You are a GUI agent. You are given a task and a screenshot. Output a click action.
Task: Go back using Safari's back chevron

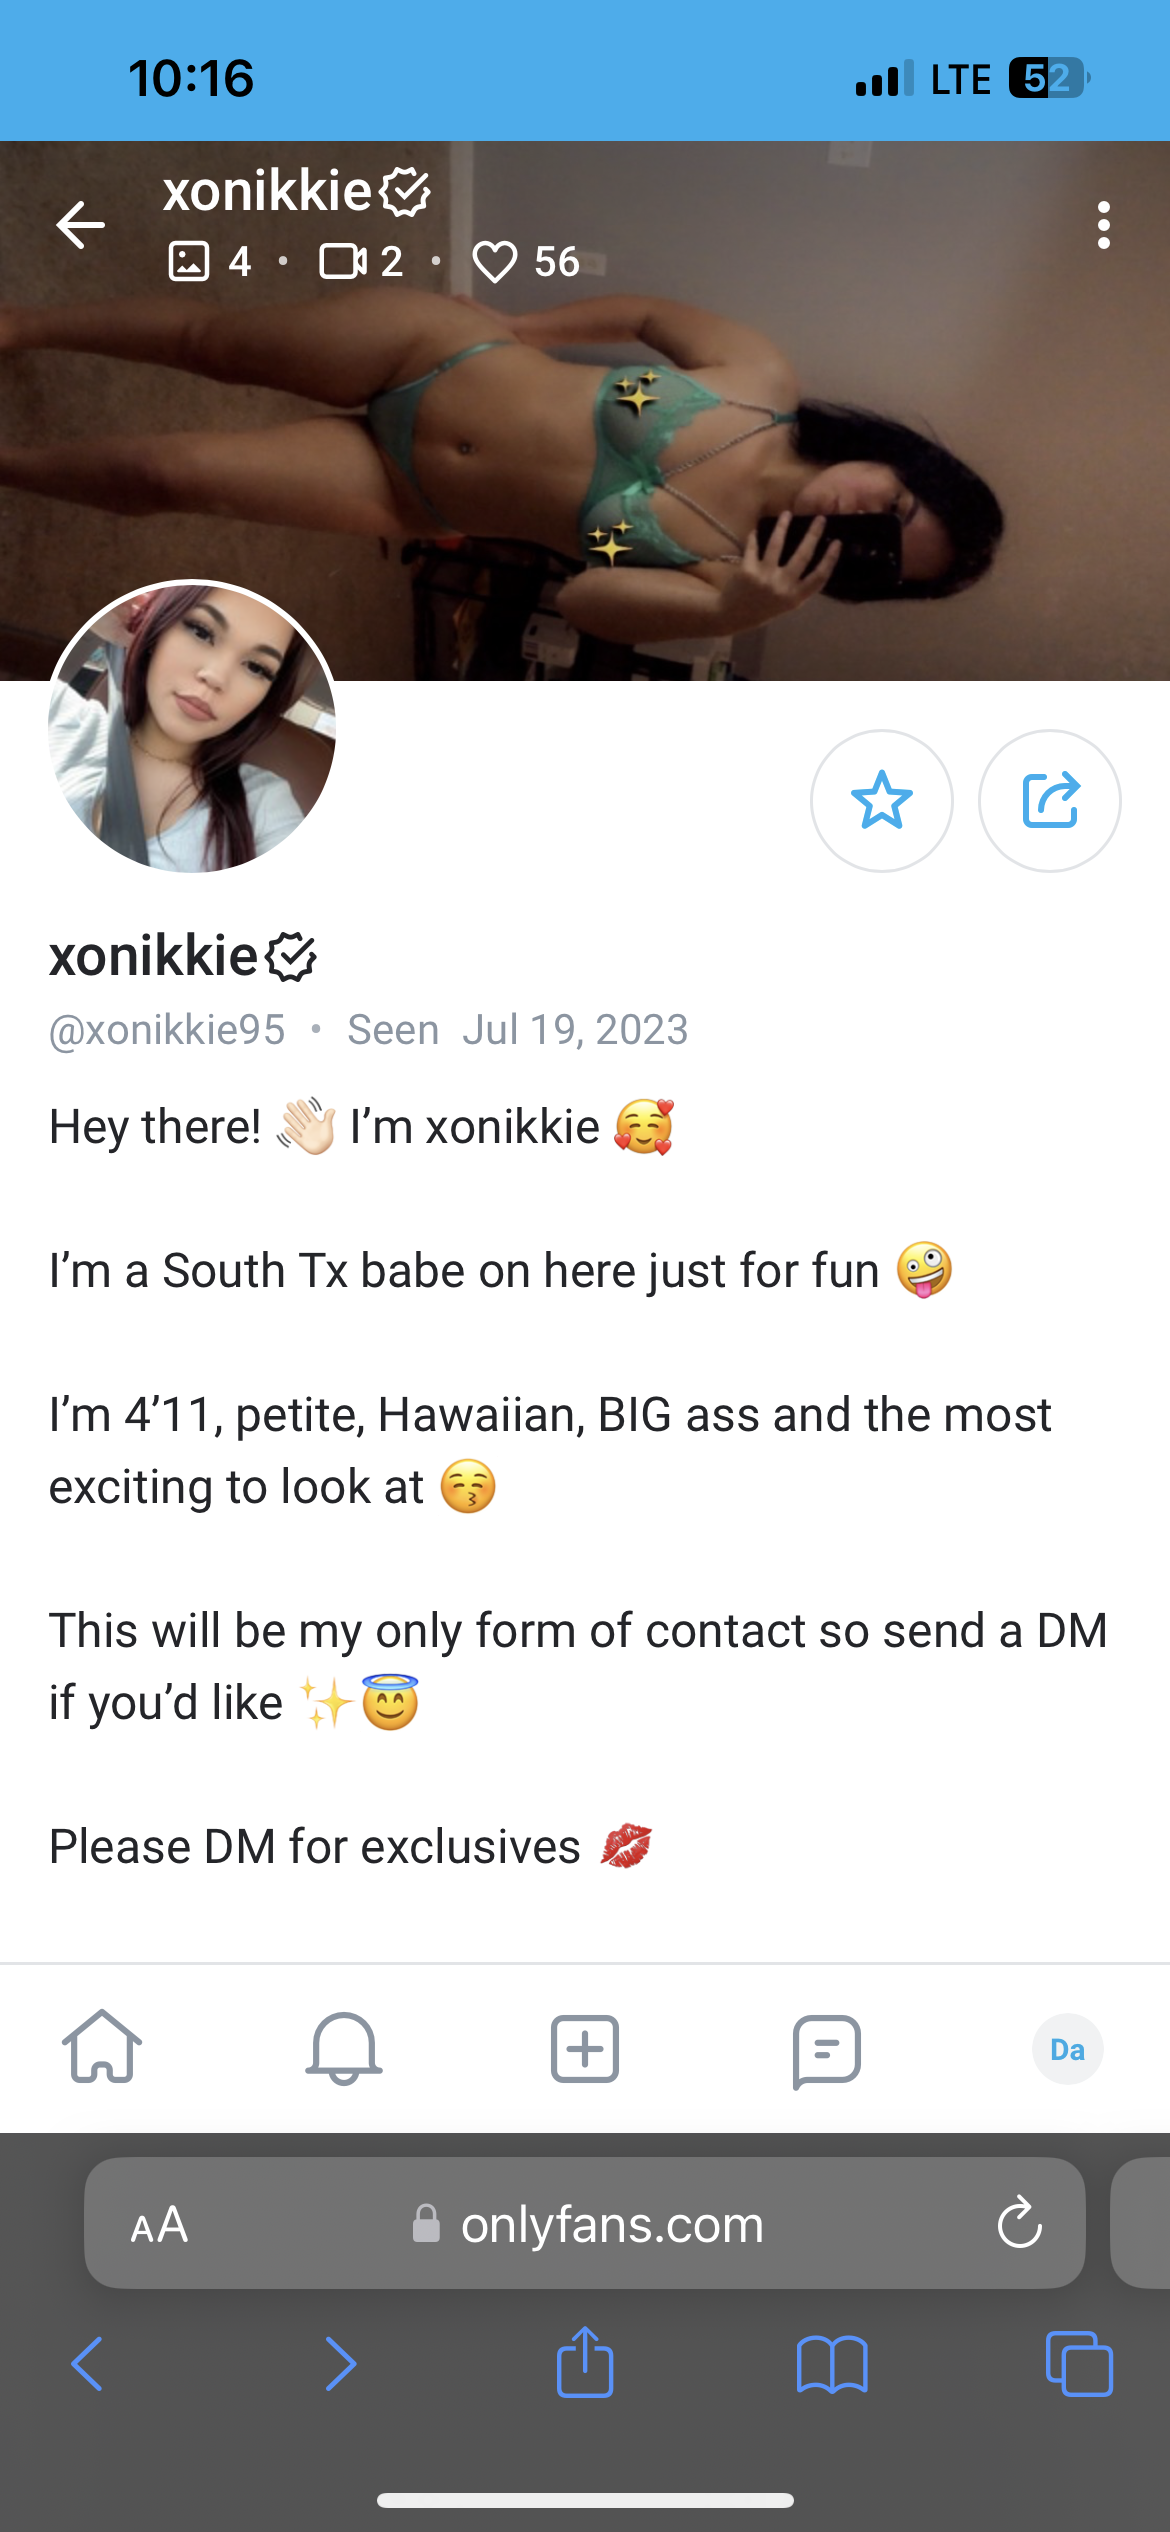pyautogui.click(x=88, y=2364)
